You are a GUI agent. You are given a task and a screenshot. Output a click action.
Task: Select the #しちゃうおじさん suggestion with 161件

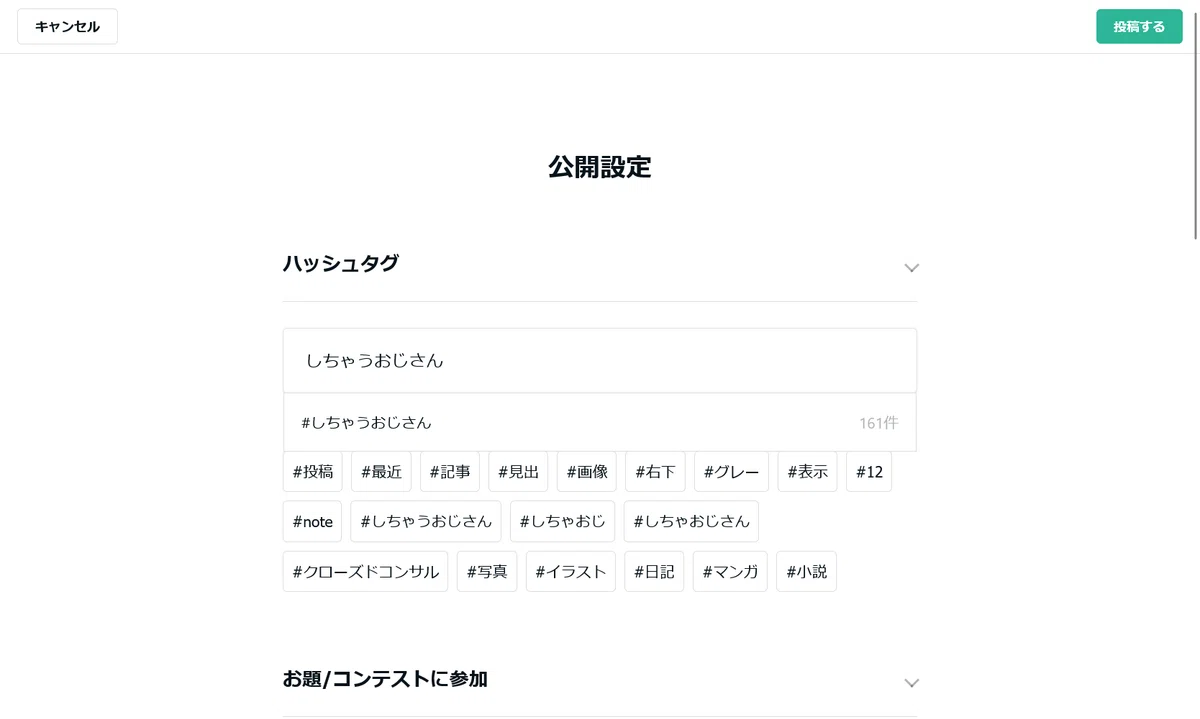pos(600,423)
